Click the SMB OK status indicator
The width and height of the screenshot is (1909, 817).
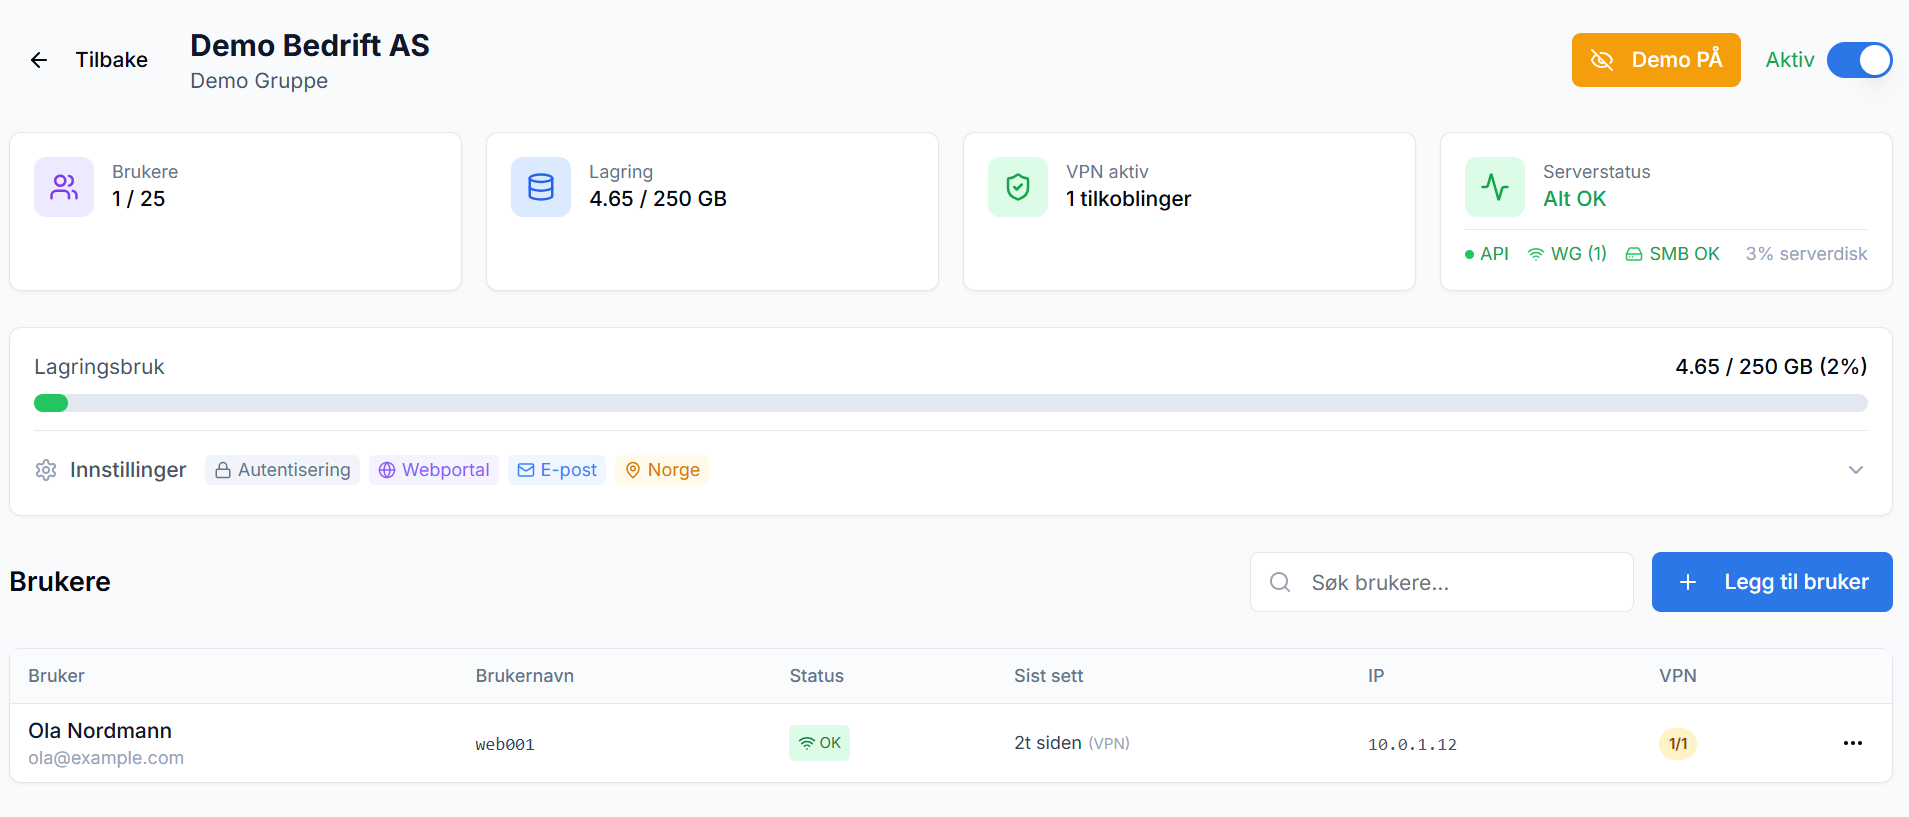pos(1673,254)
